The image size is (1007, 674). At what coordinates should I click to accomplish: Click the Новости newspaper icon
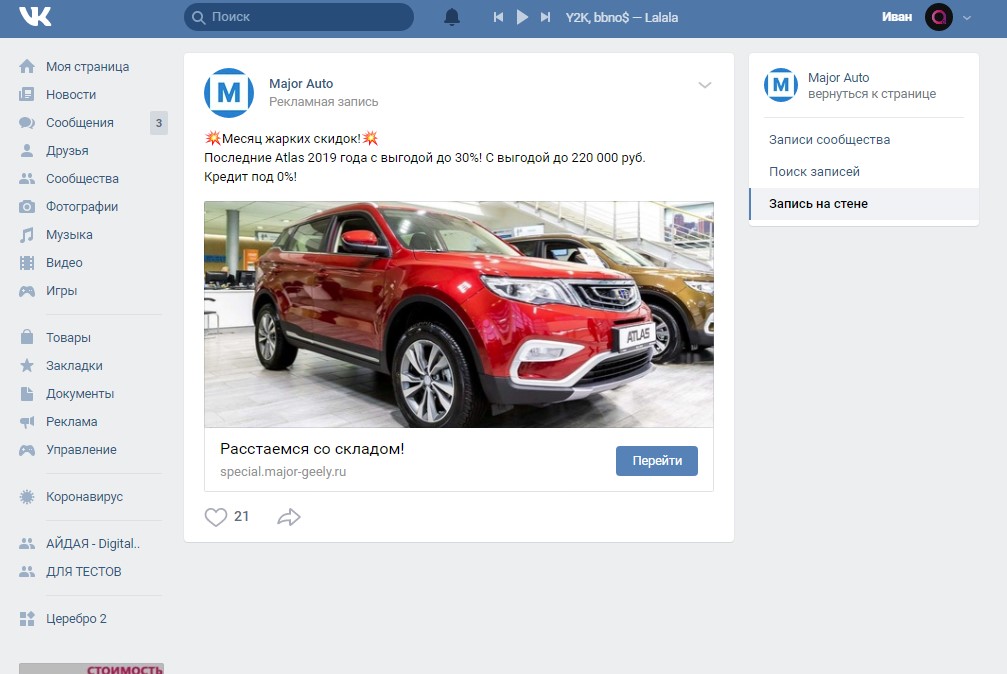[x=27, y=94]
